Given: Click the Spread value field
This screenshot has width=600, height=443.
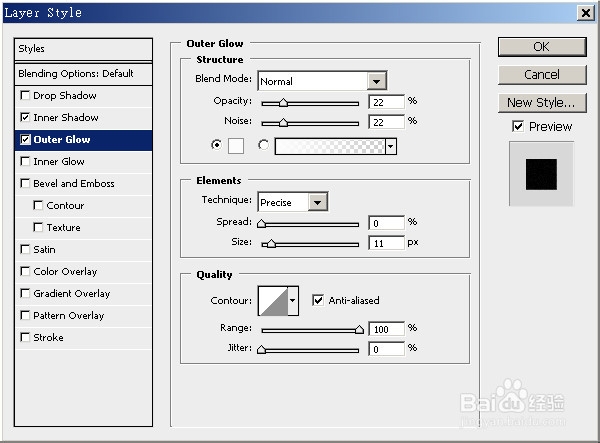Looking at the screenshot, I should point(386,223).
